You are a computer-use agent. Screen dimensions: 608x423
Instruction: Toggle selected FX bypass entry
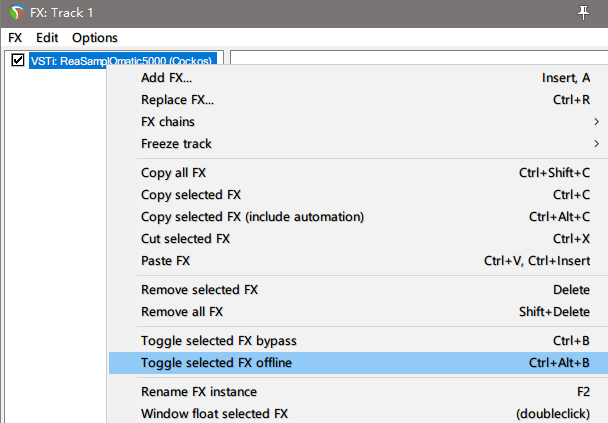[358, 341]
